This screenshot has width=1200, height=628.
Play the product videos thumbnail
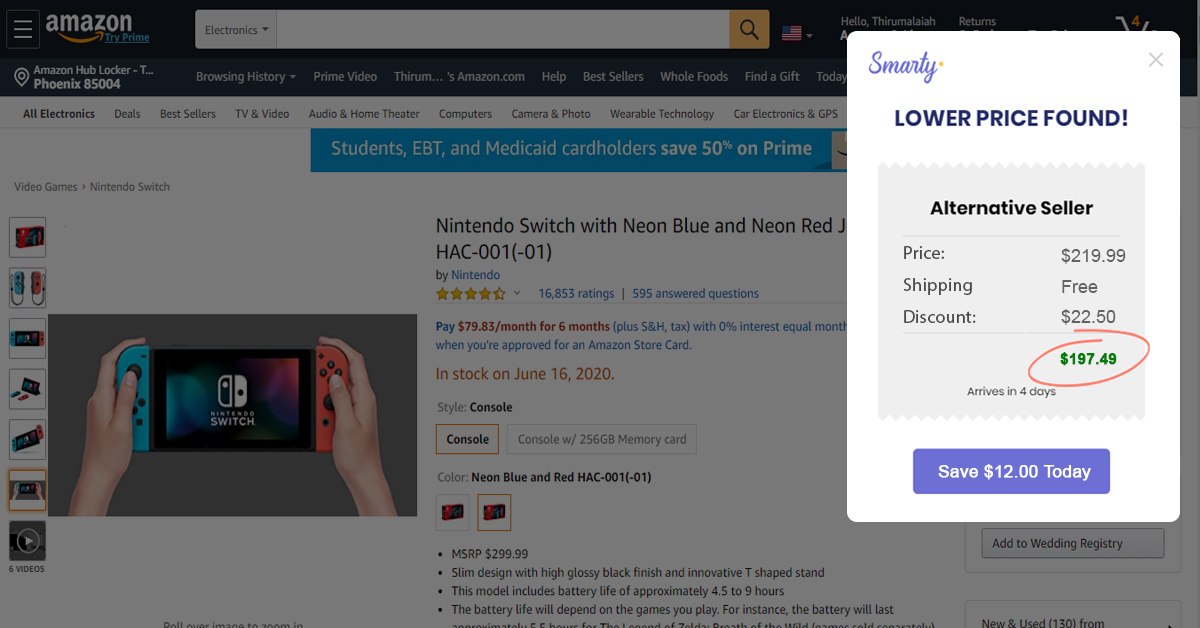click(x=28, y=541)
